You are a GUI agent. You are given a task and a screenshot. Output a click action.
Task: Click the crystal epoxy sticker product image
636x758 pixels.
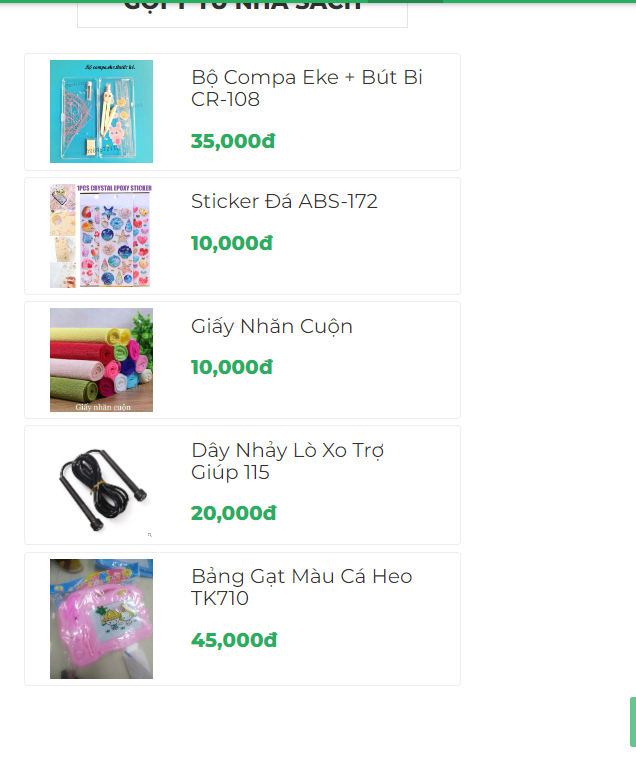point(101,236)
